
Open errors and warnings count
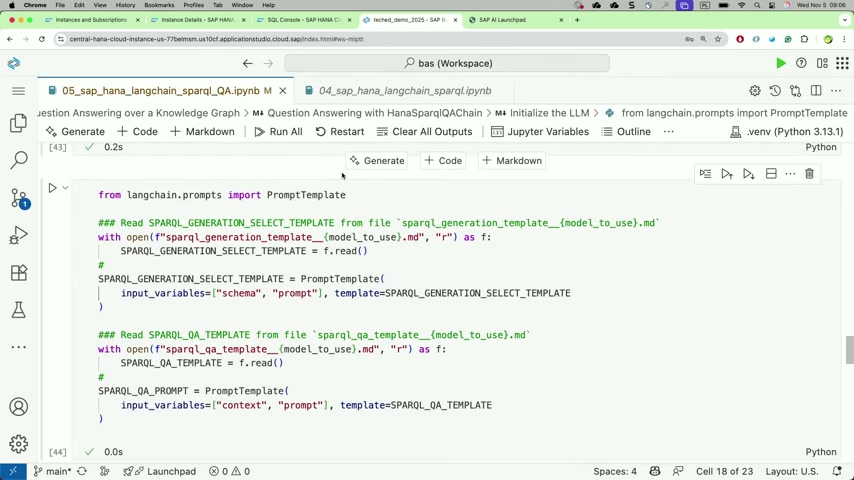pos(229,471)
